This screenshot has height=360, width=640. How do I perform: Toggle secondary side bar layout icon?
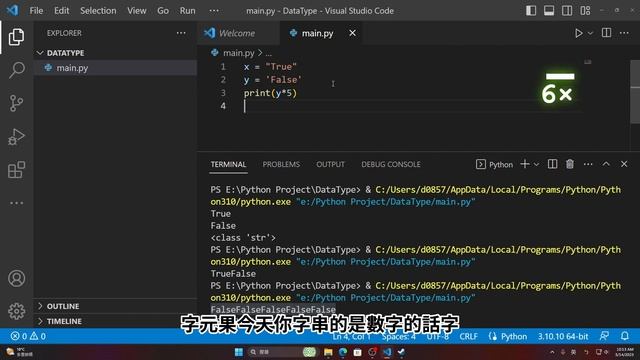click(567, 11)
